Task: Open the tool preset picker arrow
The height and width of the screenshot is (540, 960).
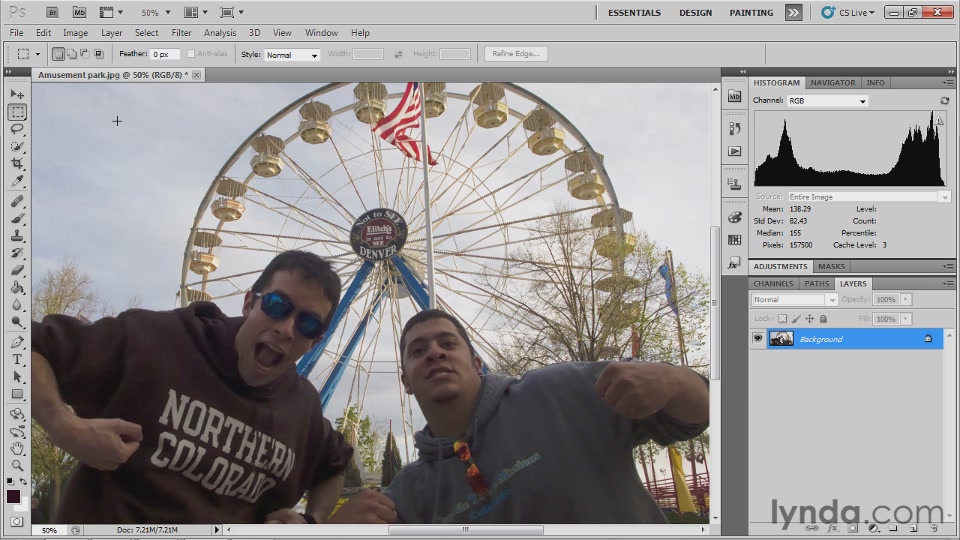Action: coord(38,54)
